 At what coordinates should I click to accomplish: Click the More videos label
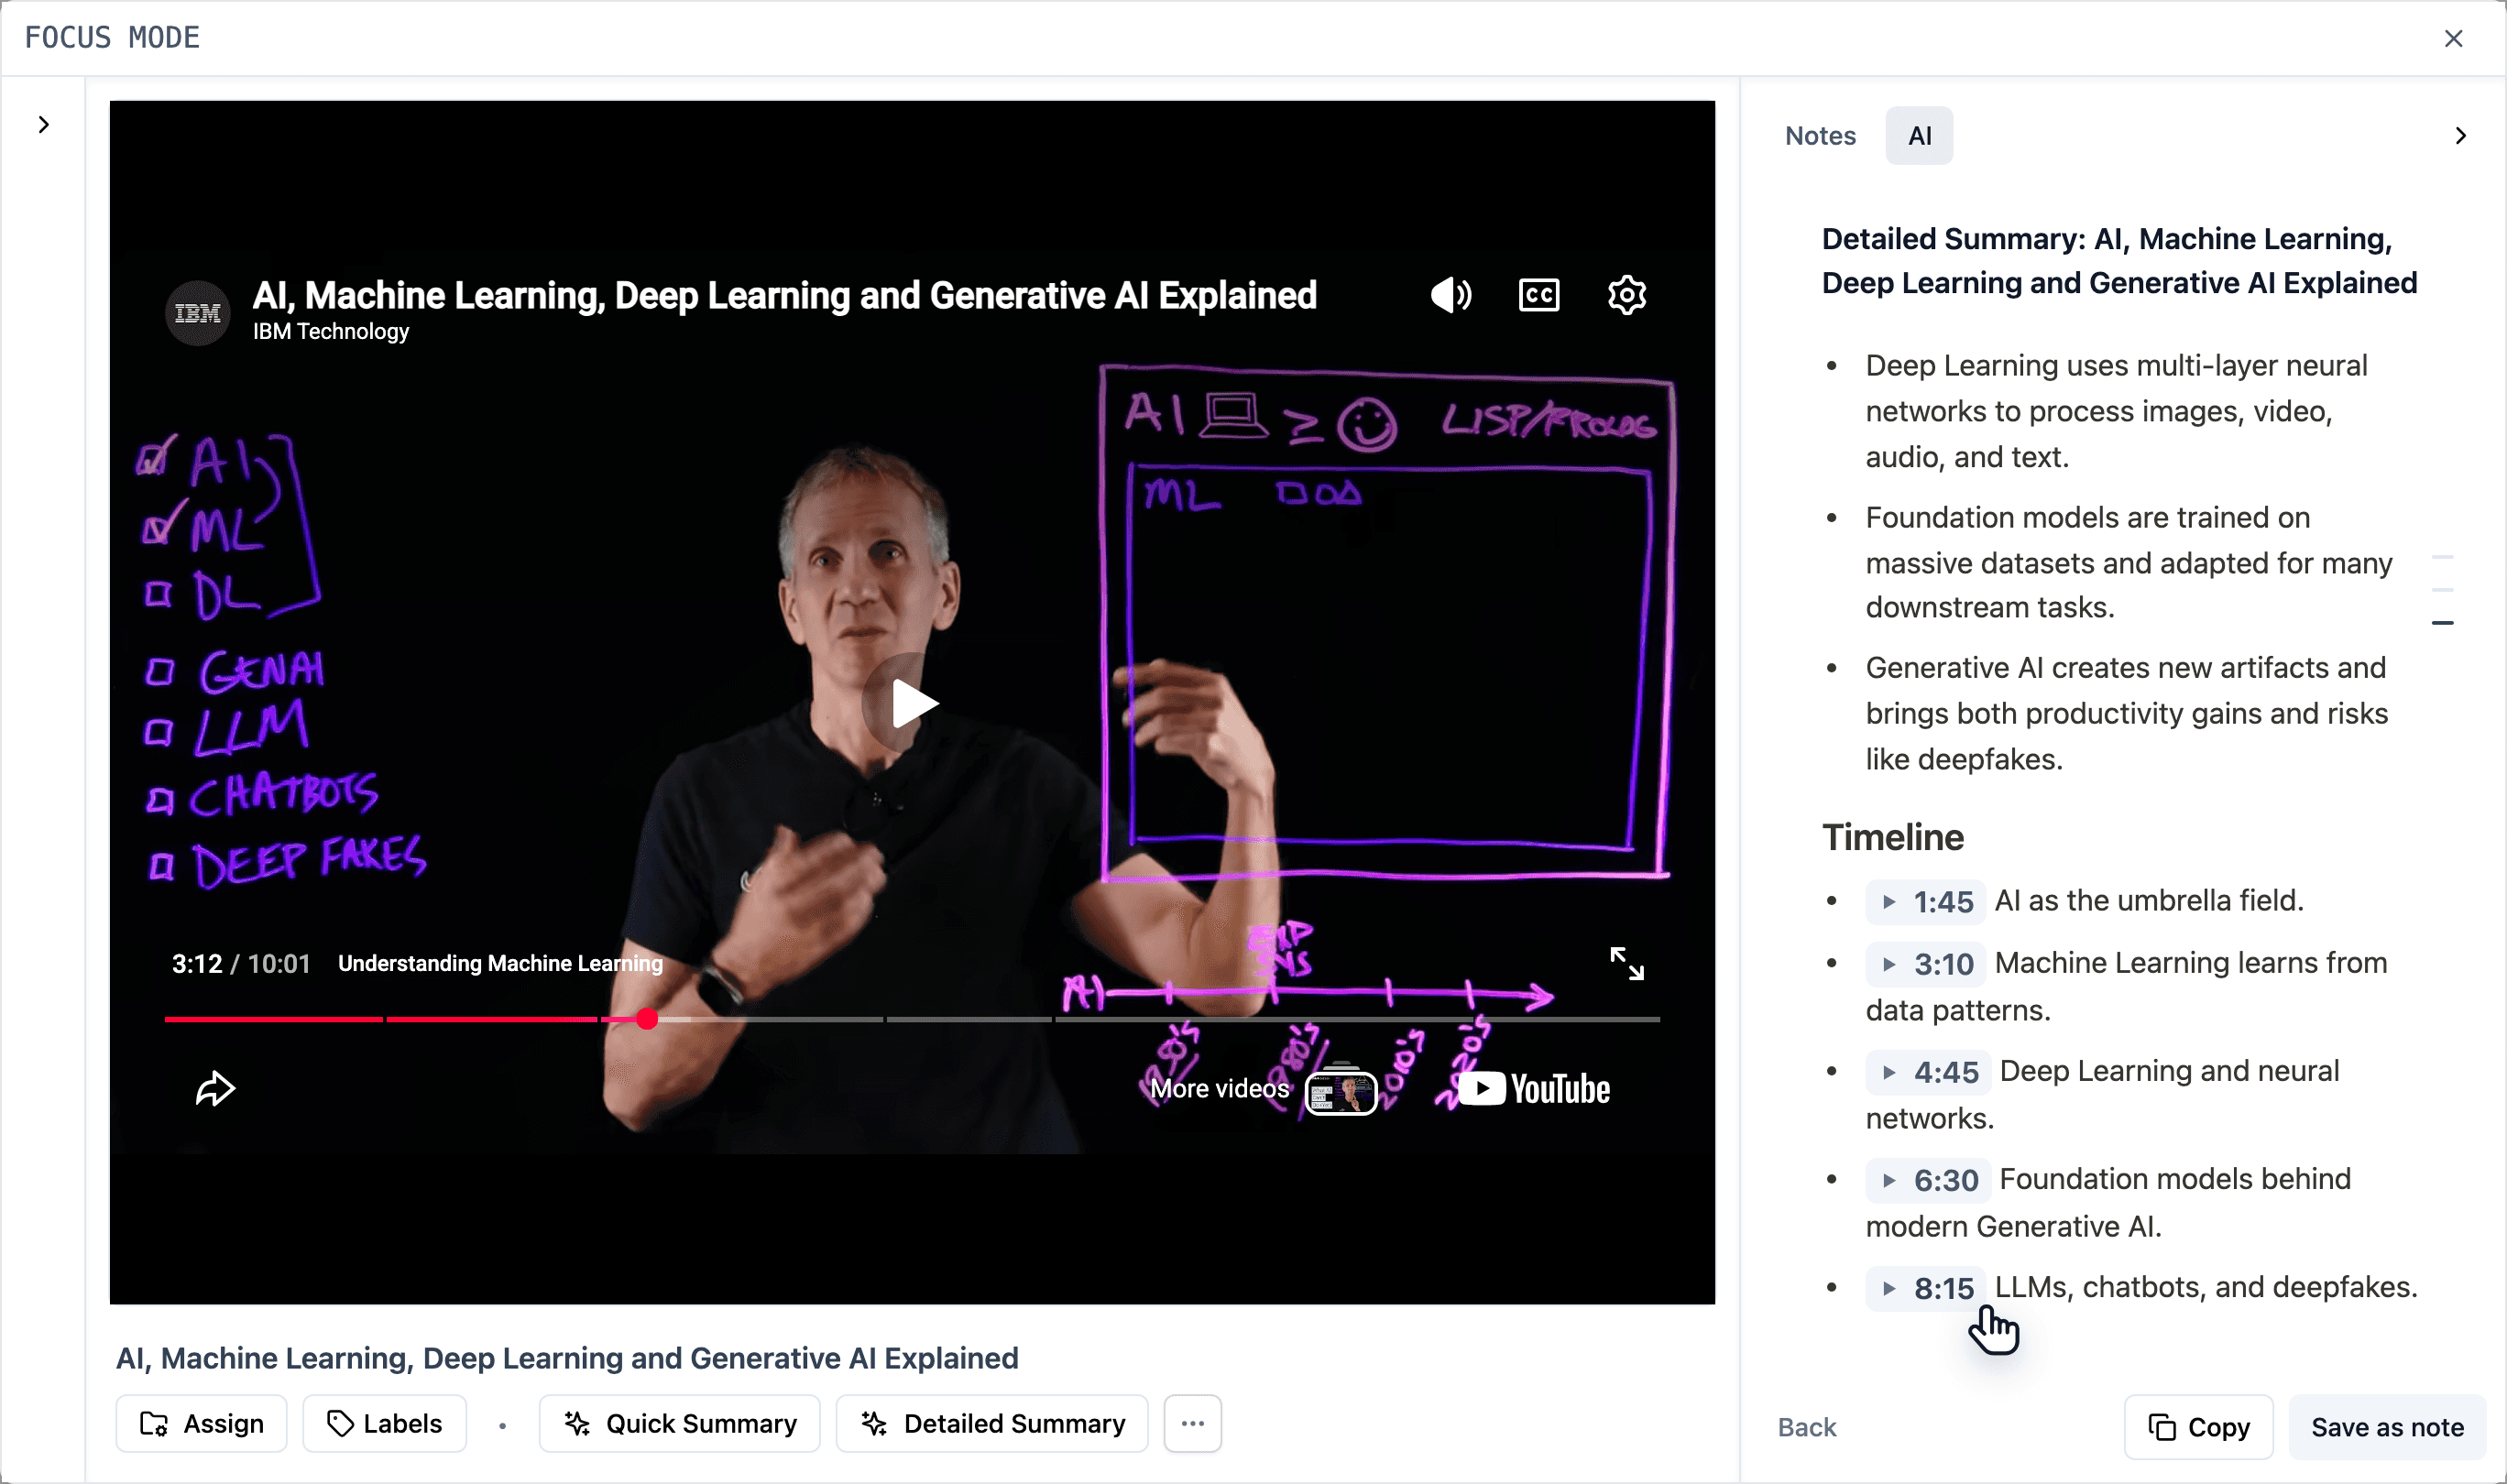click(1220, 1089)
